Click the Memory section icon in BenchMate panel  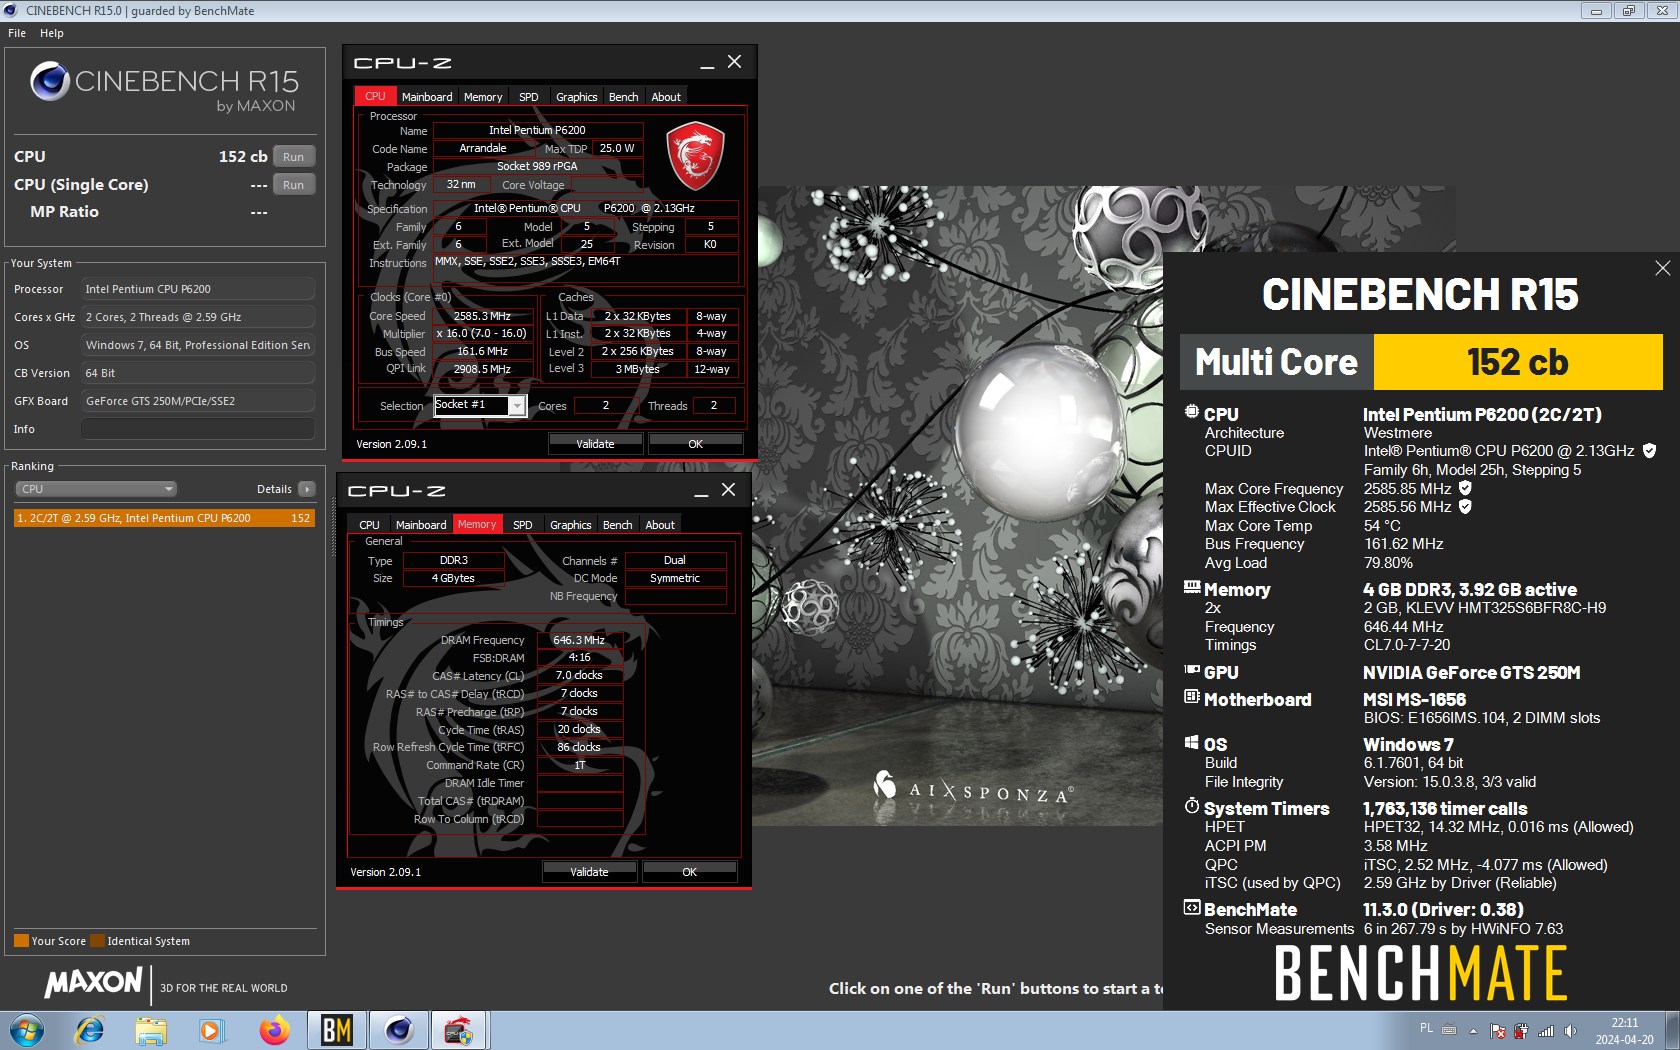[1192, 587]
